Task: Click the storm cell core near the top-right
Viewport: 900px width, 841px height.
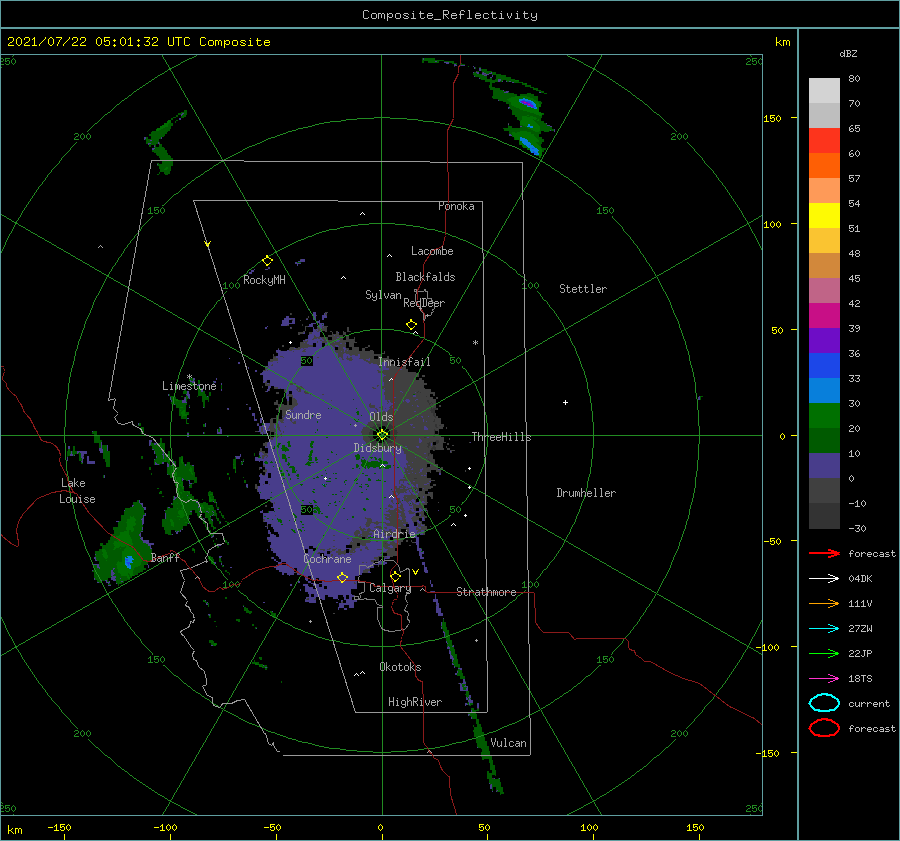Action: [527, 103]
